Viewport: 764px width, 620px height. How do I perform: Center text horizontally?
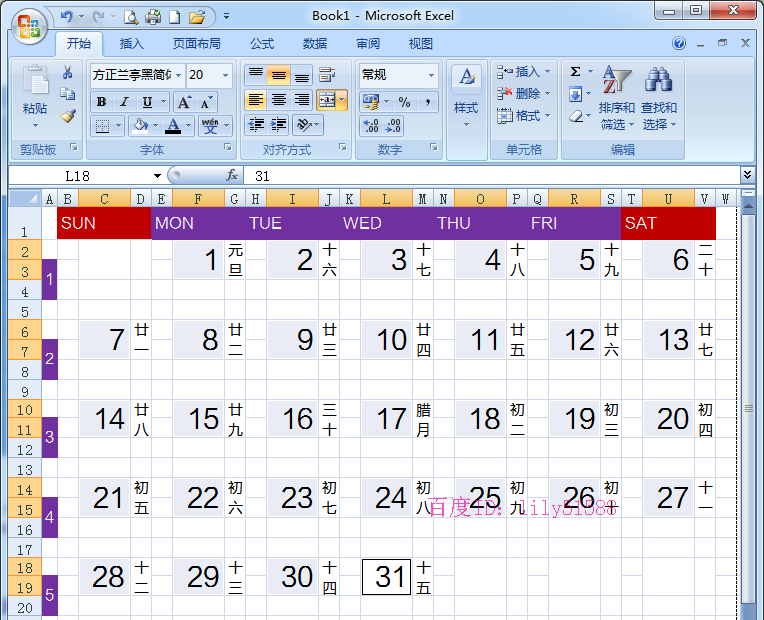[x=279, y=100]
